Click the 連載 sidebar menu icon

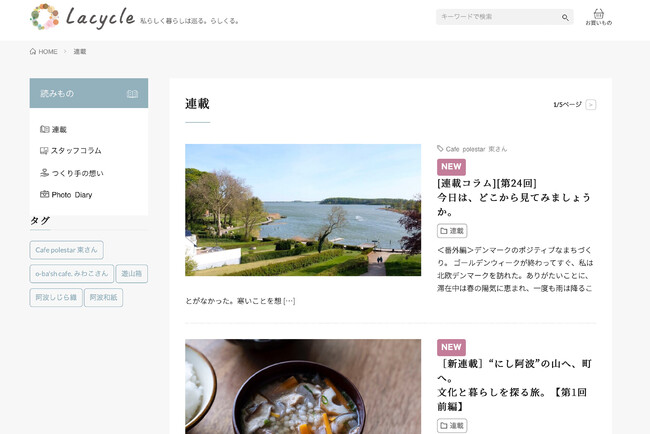44,129
